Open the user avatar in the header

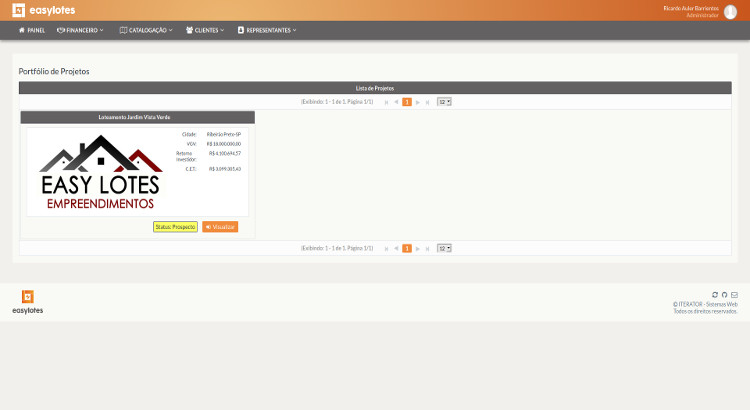(x=730, y=11)
